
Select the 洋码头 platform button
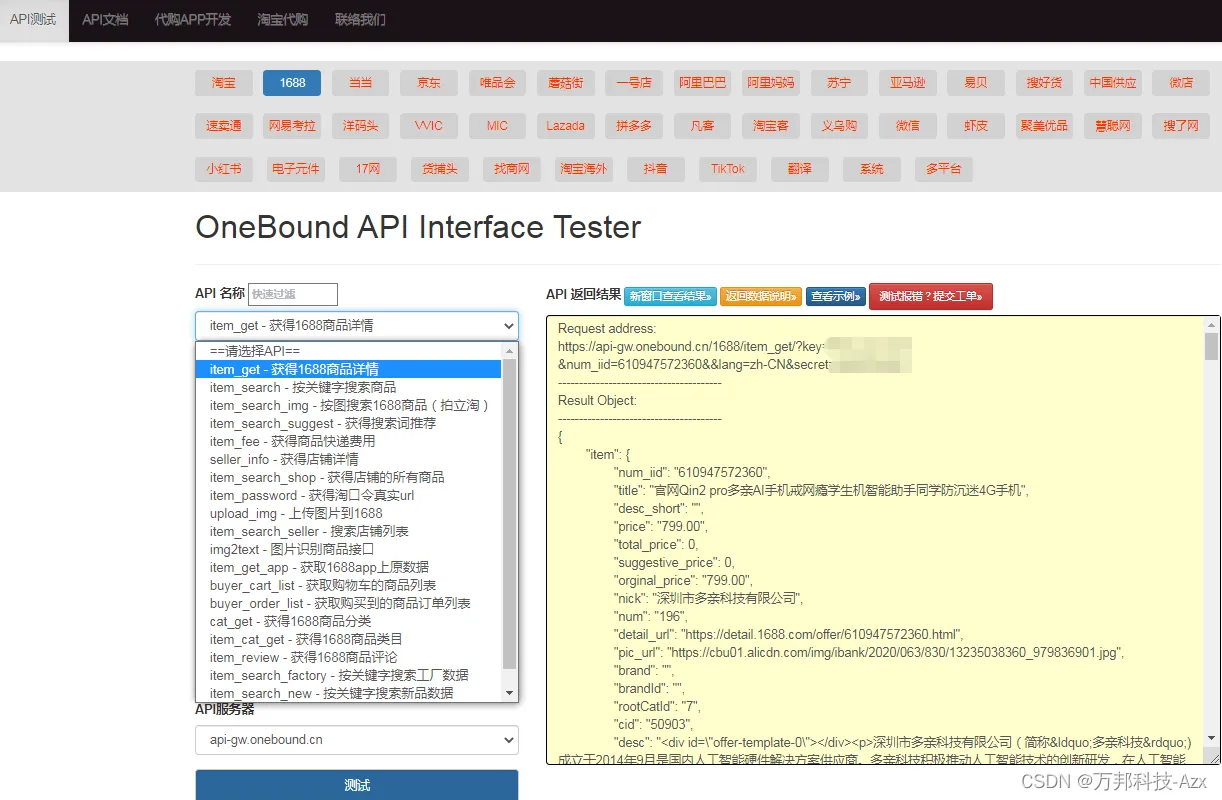coord(360,126)
